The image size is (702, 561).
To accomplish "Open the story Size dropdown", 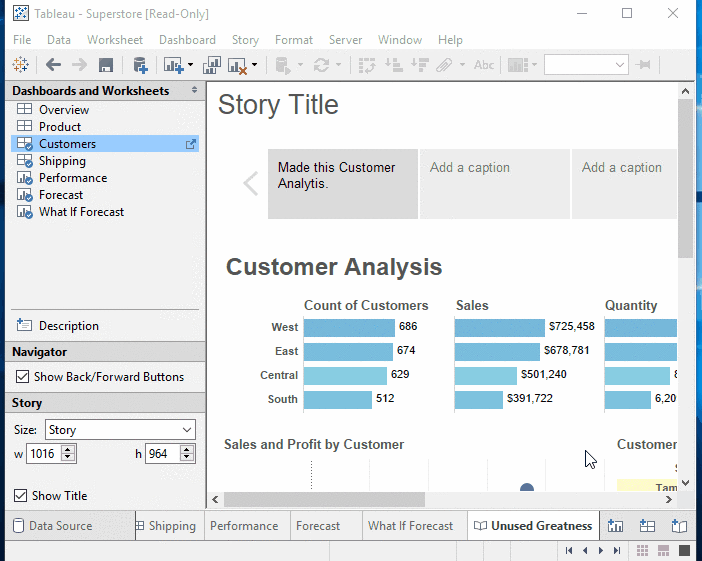I will pos(120,430).
